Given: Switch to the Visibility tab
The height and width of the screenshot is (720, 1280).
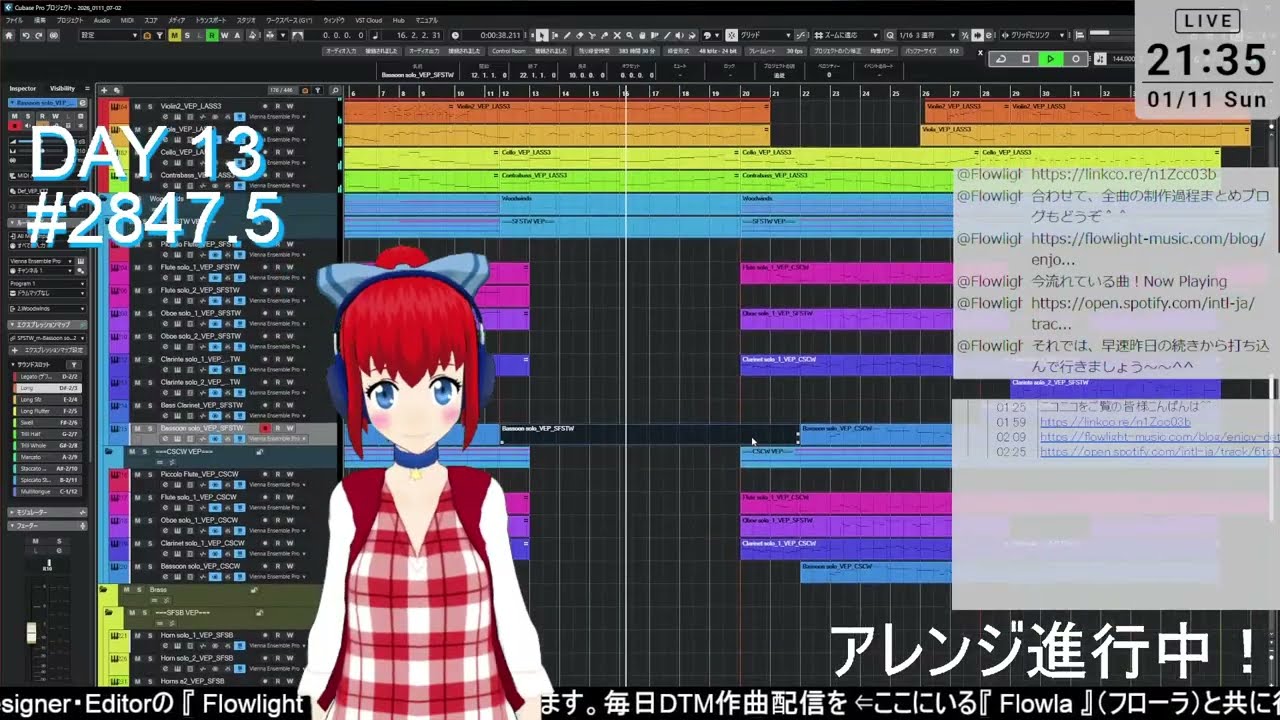Looking at the screenshot, I should coord(62,88).
